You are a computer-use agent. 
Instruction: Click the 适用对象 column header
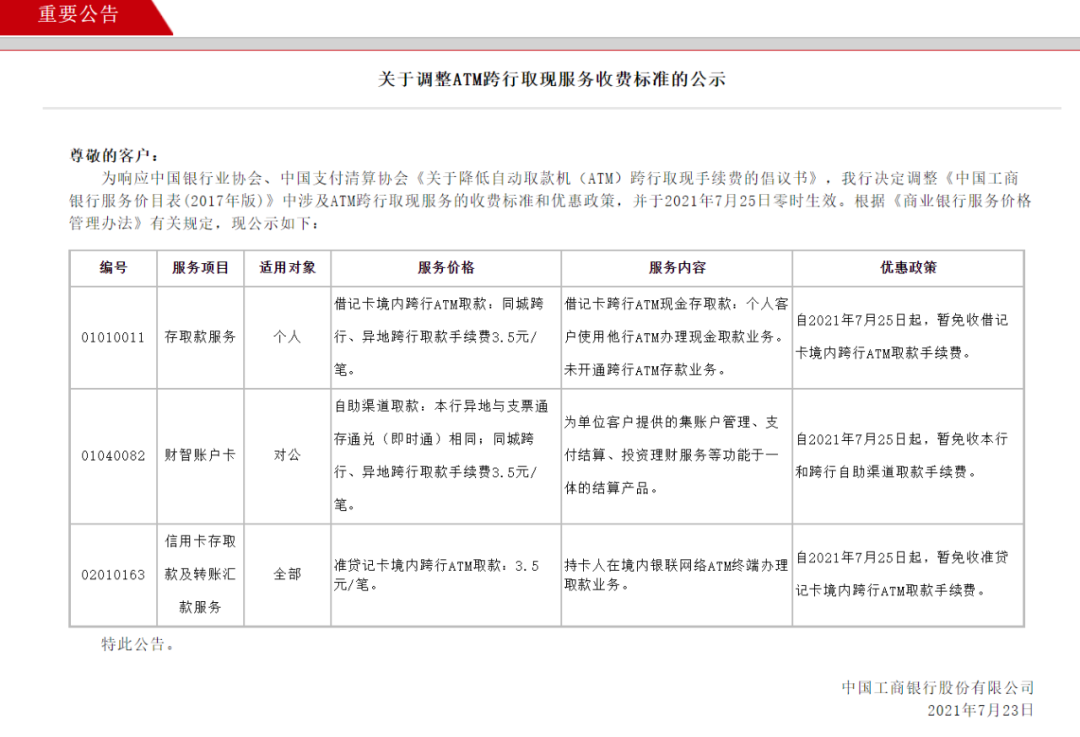click(287, 268)
